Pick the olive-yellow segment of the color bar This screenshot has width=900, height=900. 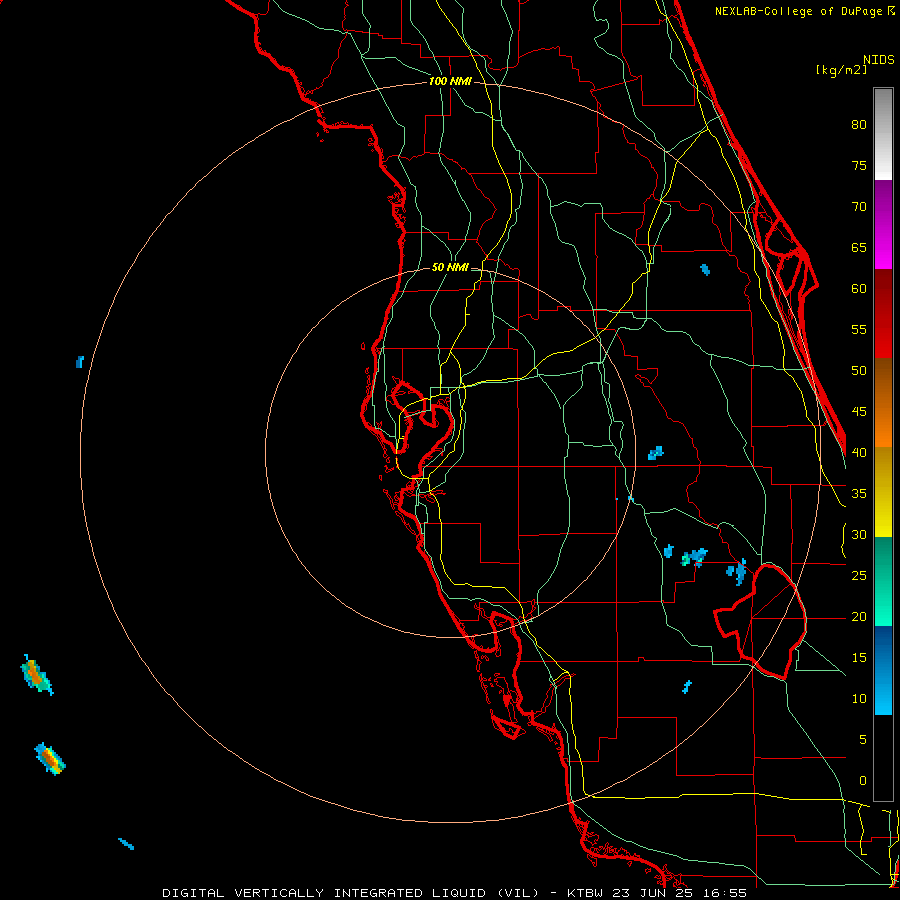(883, 492)
